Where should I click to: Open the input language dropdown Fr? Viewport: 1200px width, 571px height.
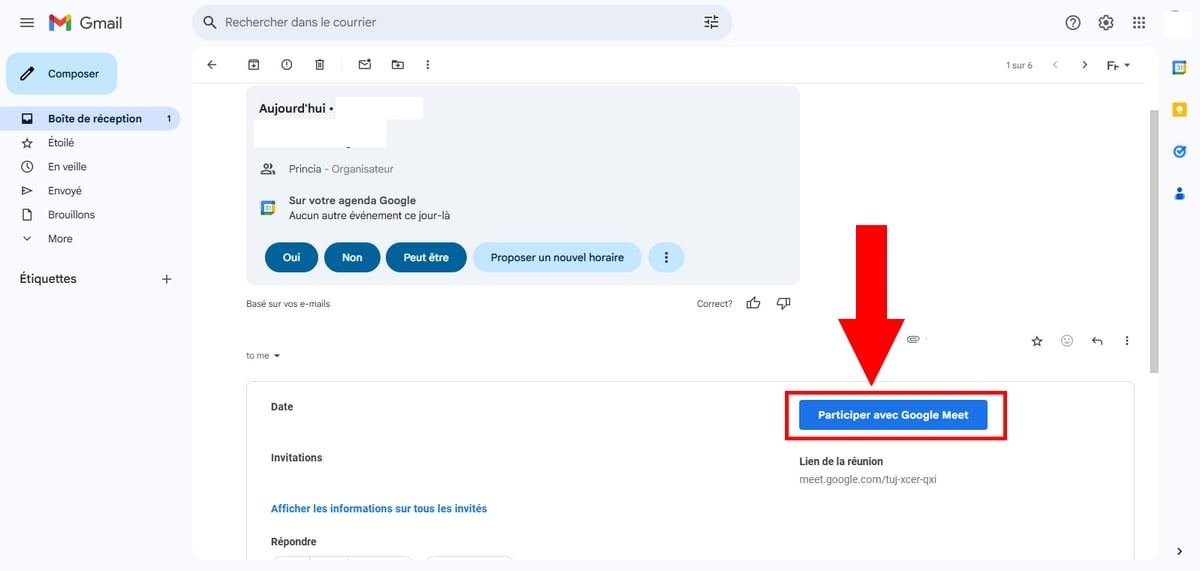[x=1119, y=65]
